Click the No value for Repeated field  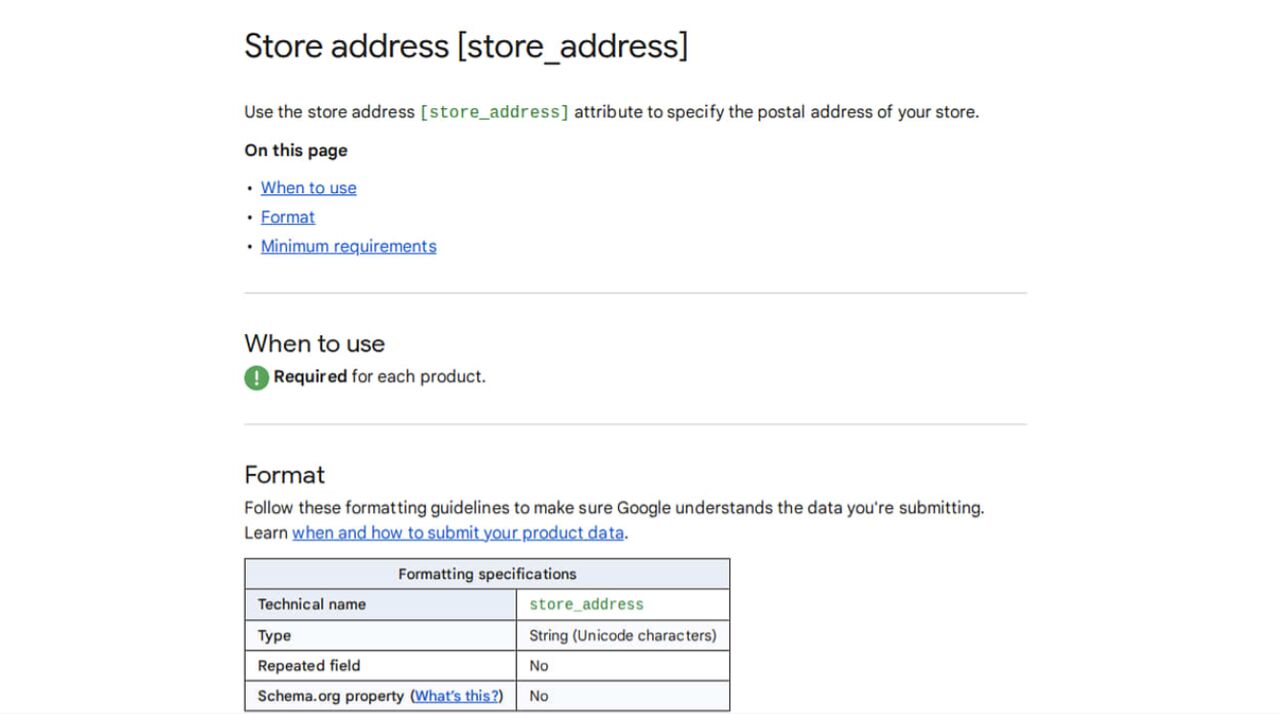(x=538, y=666)
